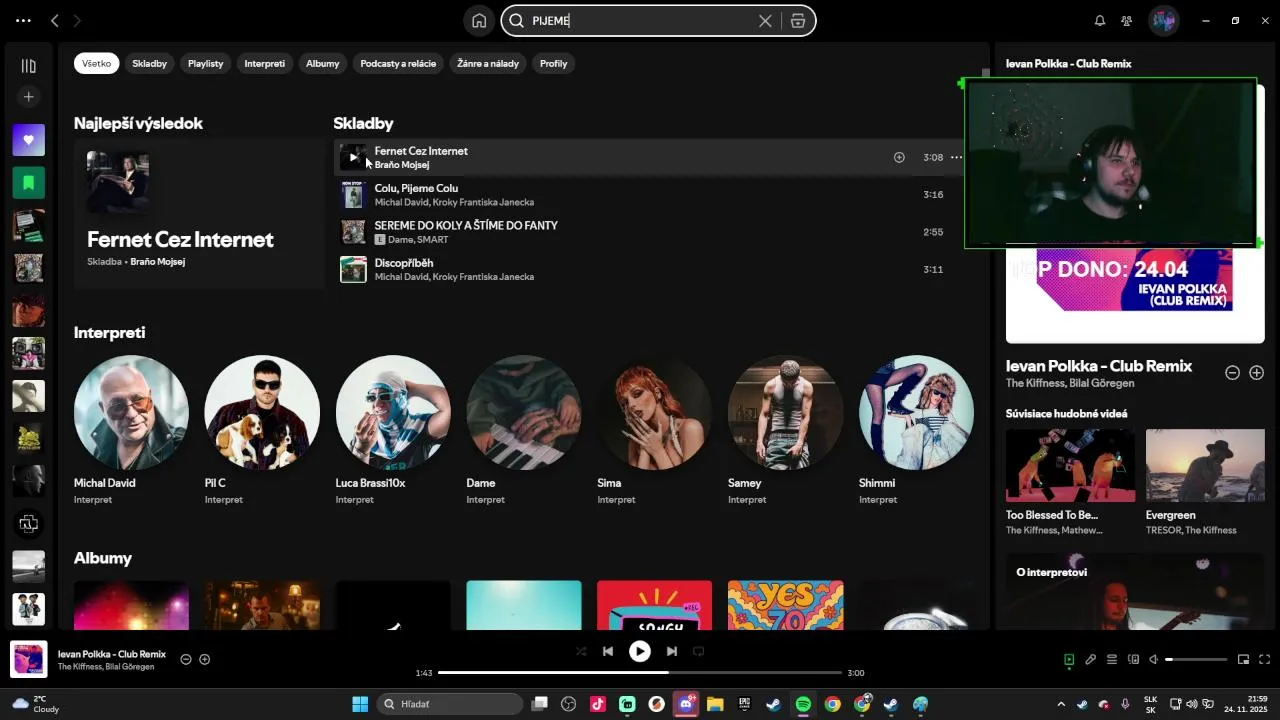Screen dimensions: 1280x720
Task: Open Connect to a device icon
Action: (x=1134, y=659)
